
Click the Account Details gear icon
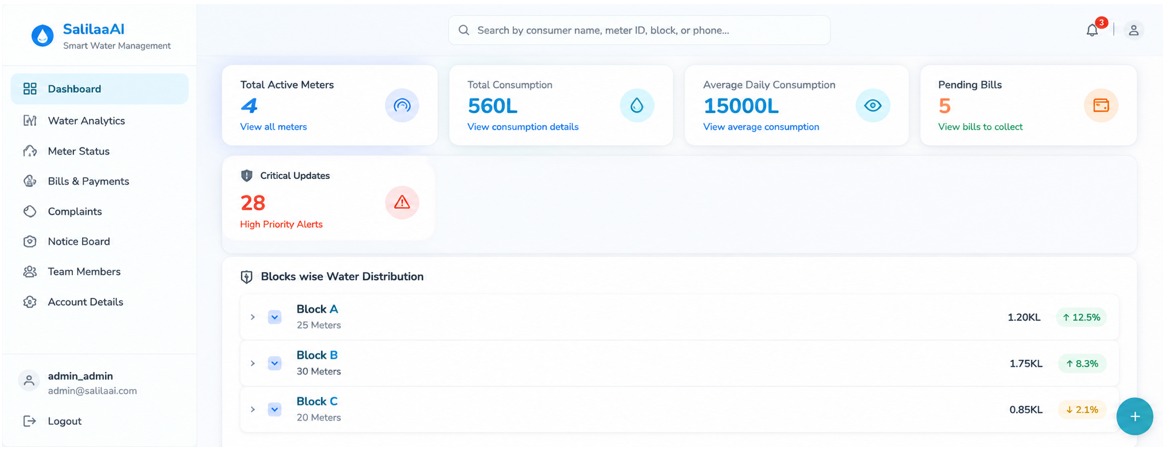click(x=30, y=302)
